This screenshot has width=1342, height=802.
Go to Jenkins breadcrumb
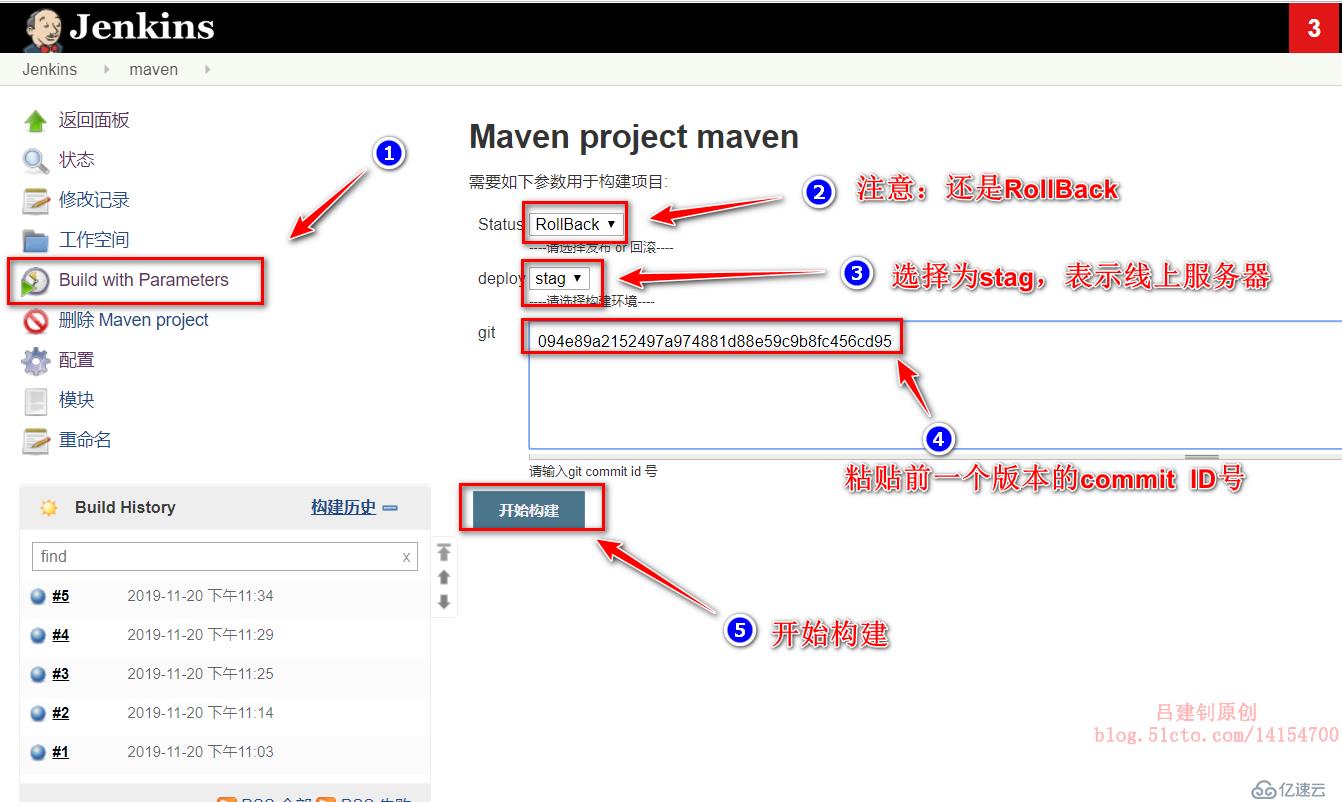[50, 70]
